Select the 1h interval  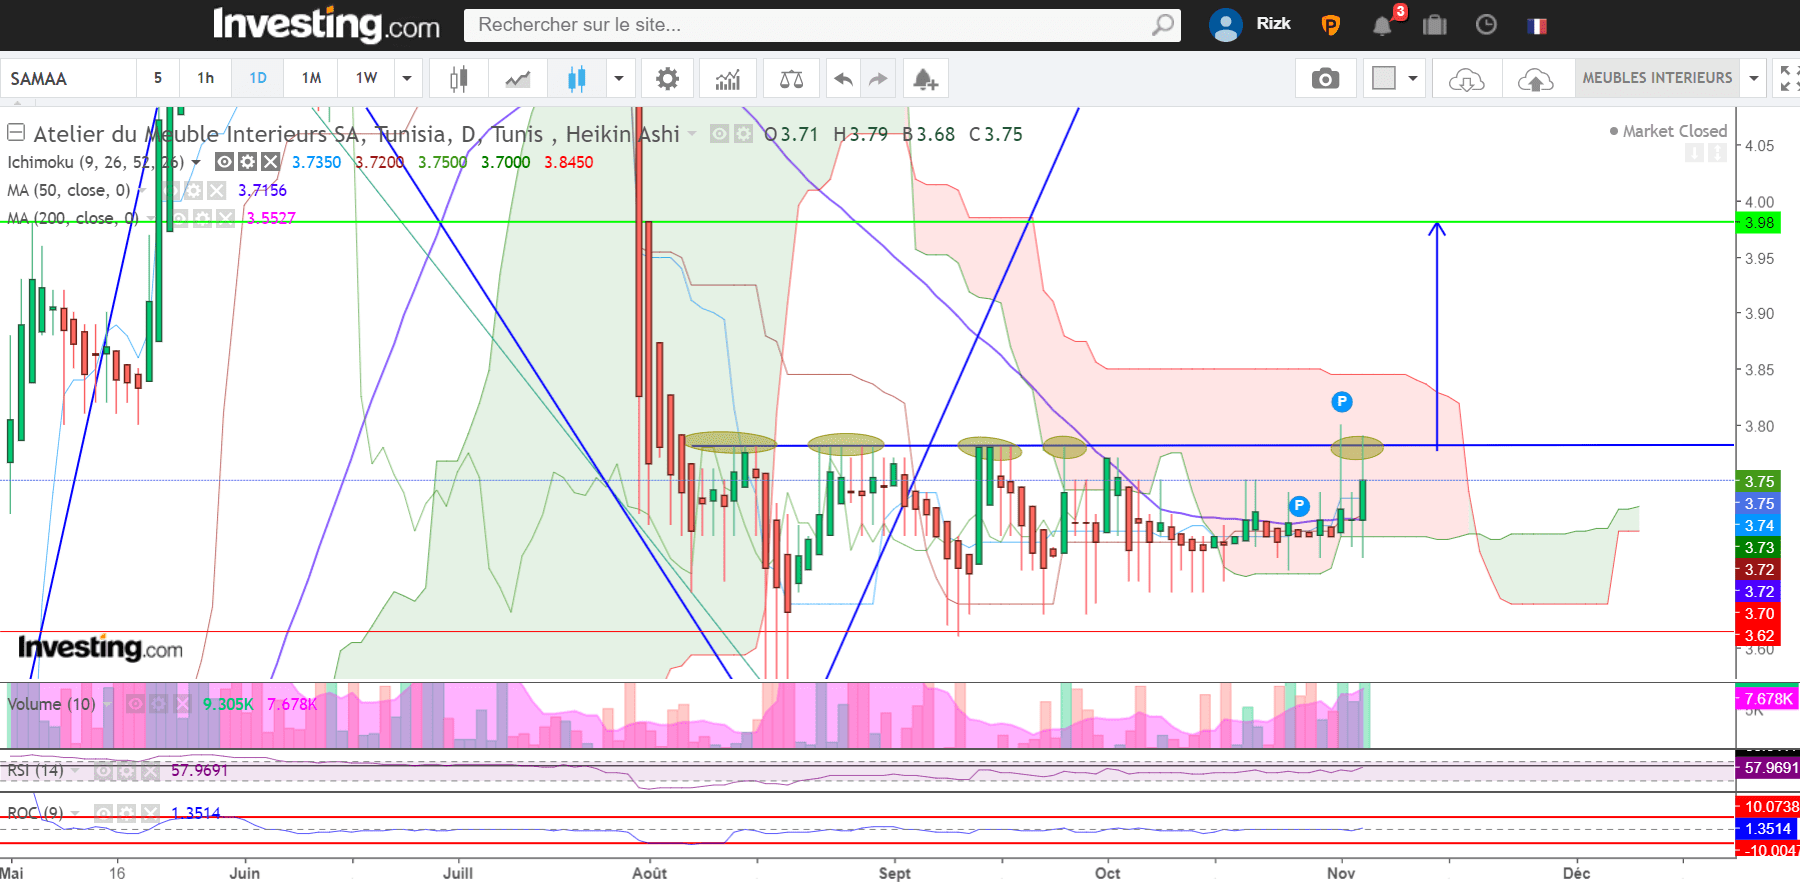pyautogui.click(x=206, y=78)
